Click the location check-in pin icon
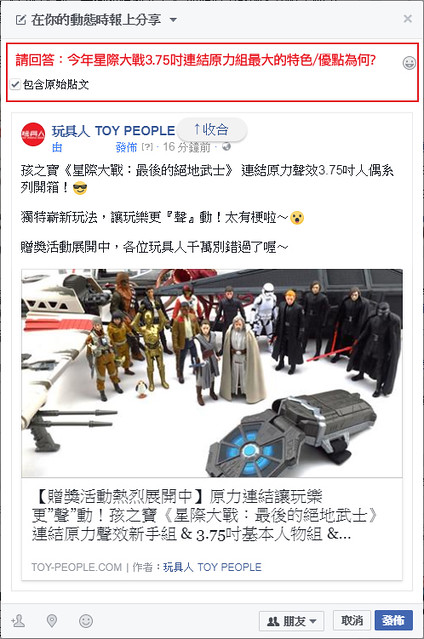The height and width of the screenshot is (639, 424). tap(51, 621)
